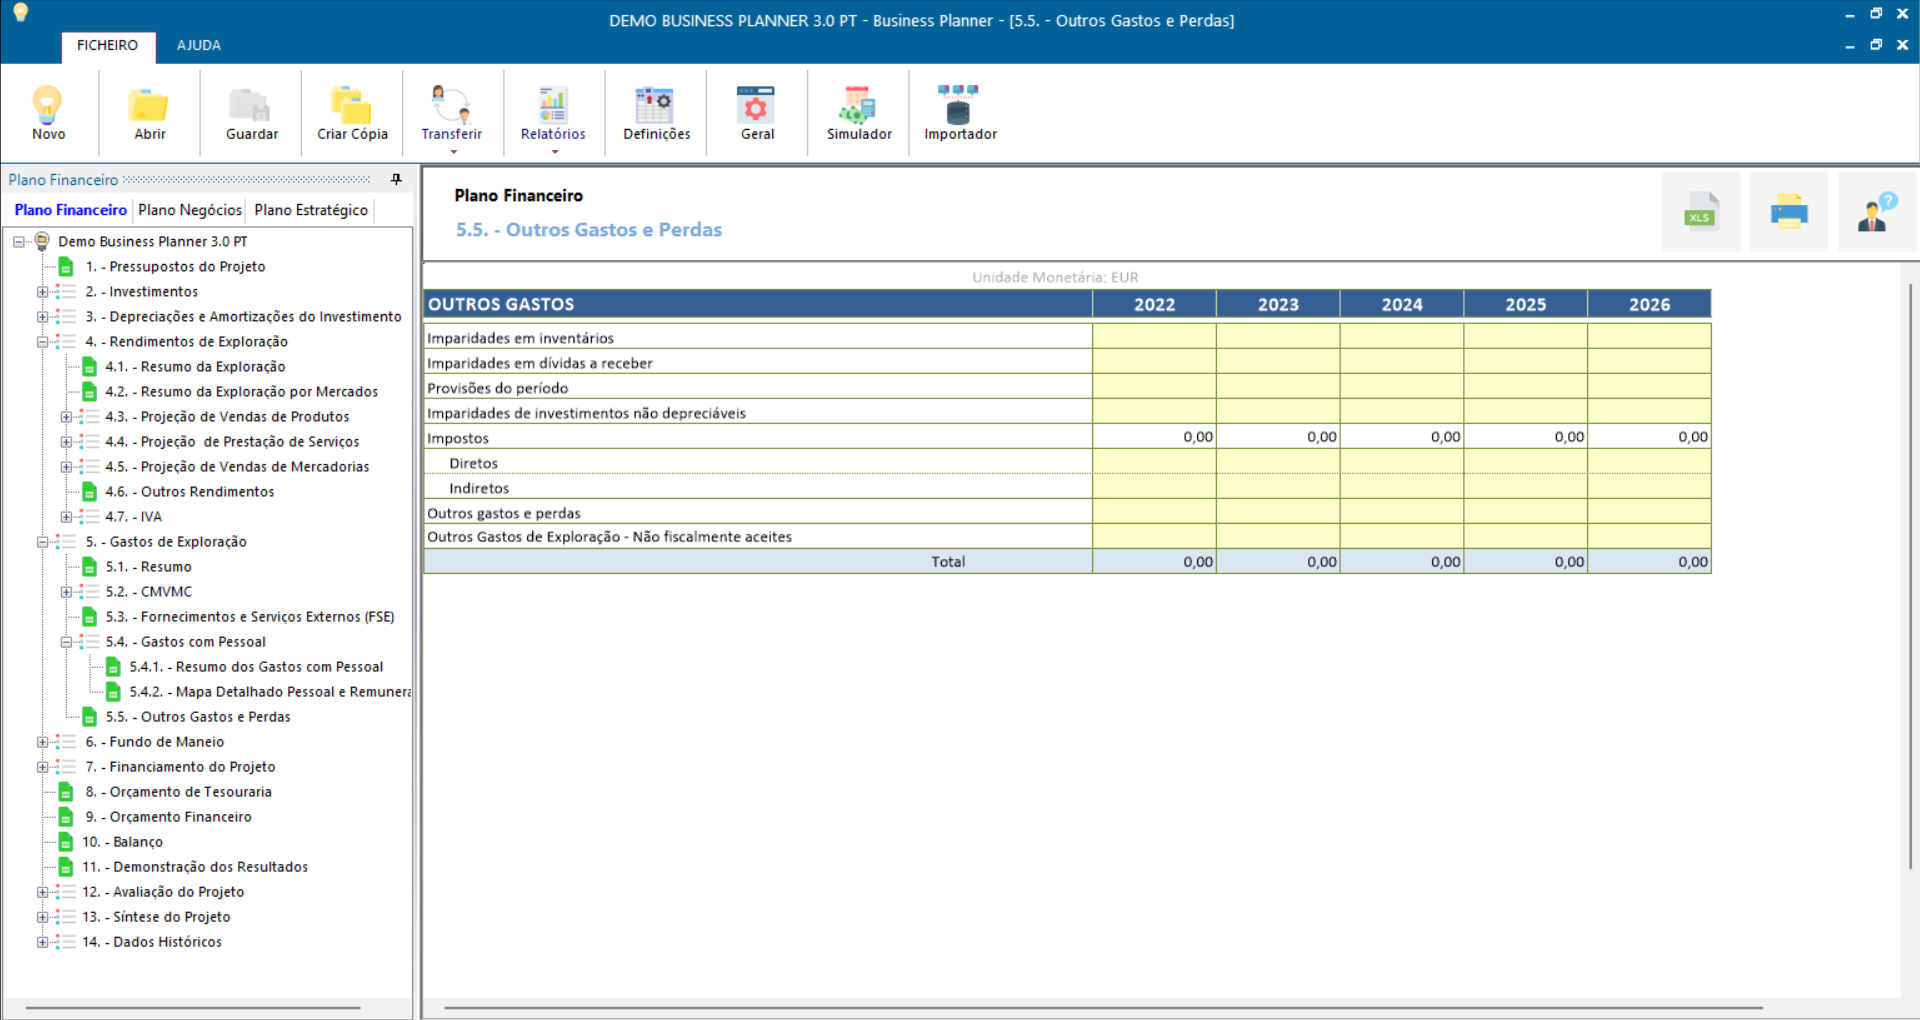
Task: Select 8. - Orçamento de Tesouraria
Action: click(x=178, y=792)
